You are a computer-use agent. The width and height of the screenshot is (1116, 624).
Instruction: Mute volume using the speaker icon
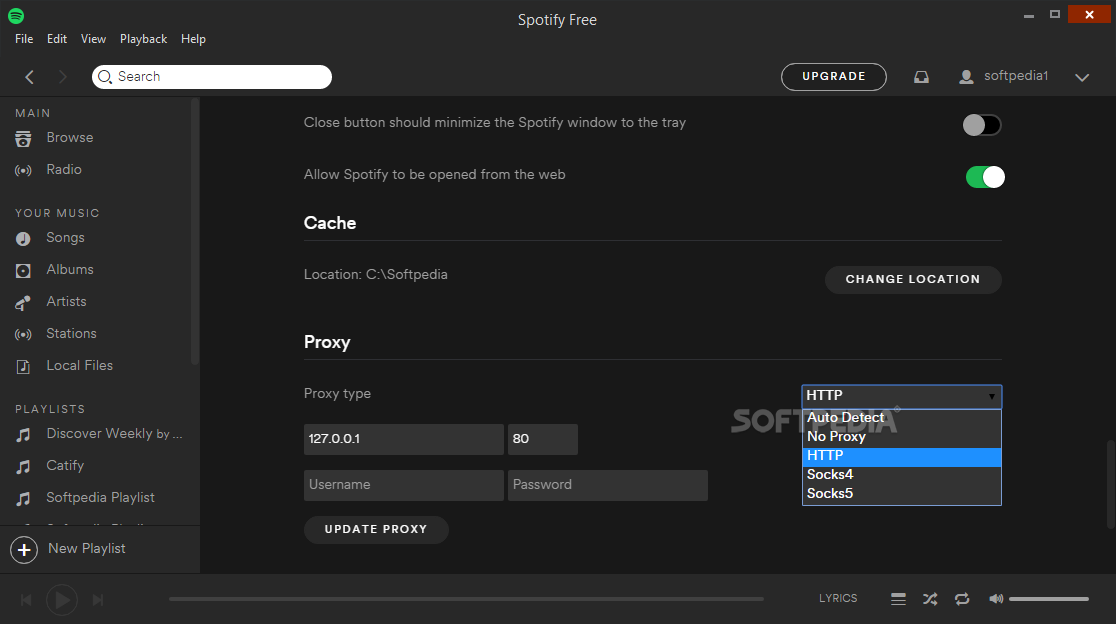[996, 599]
